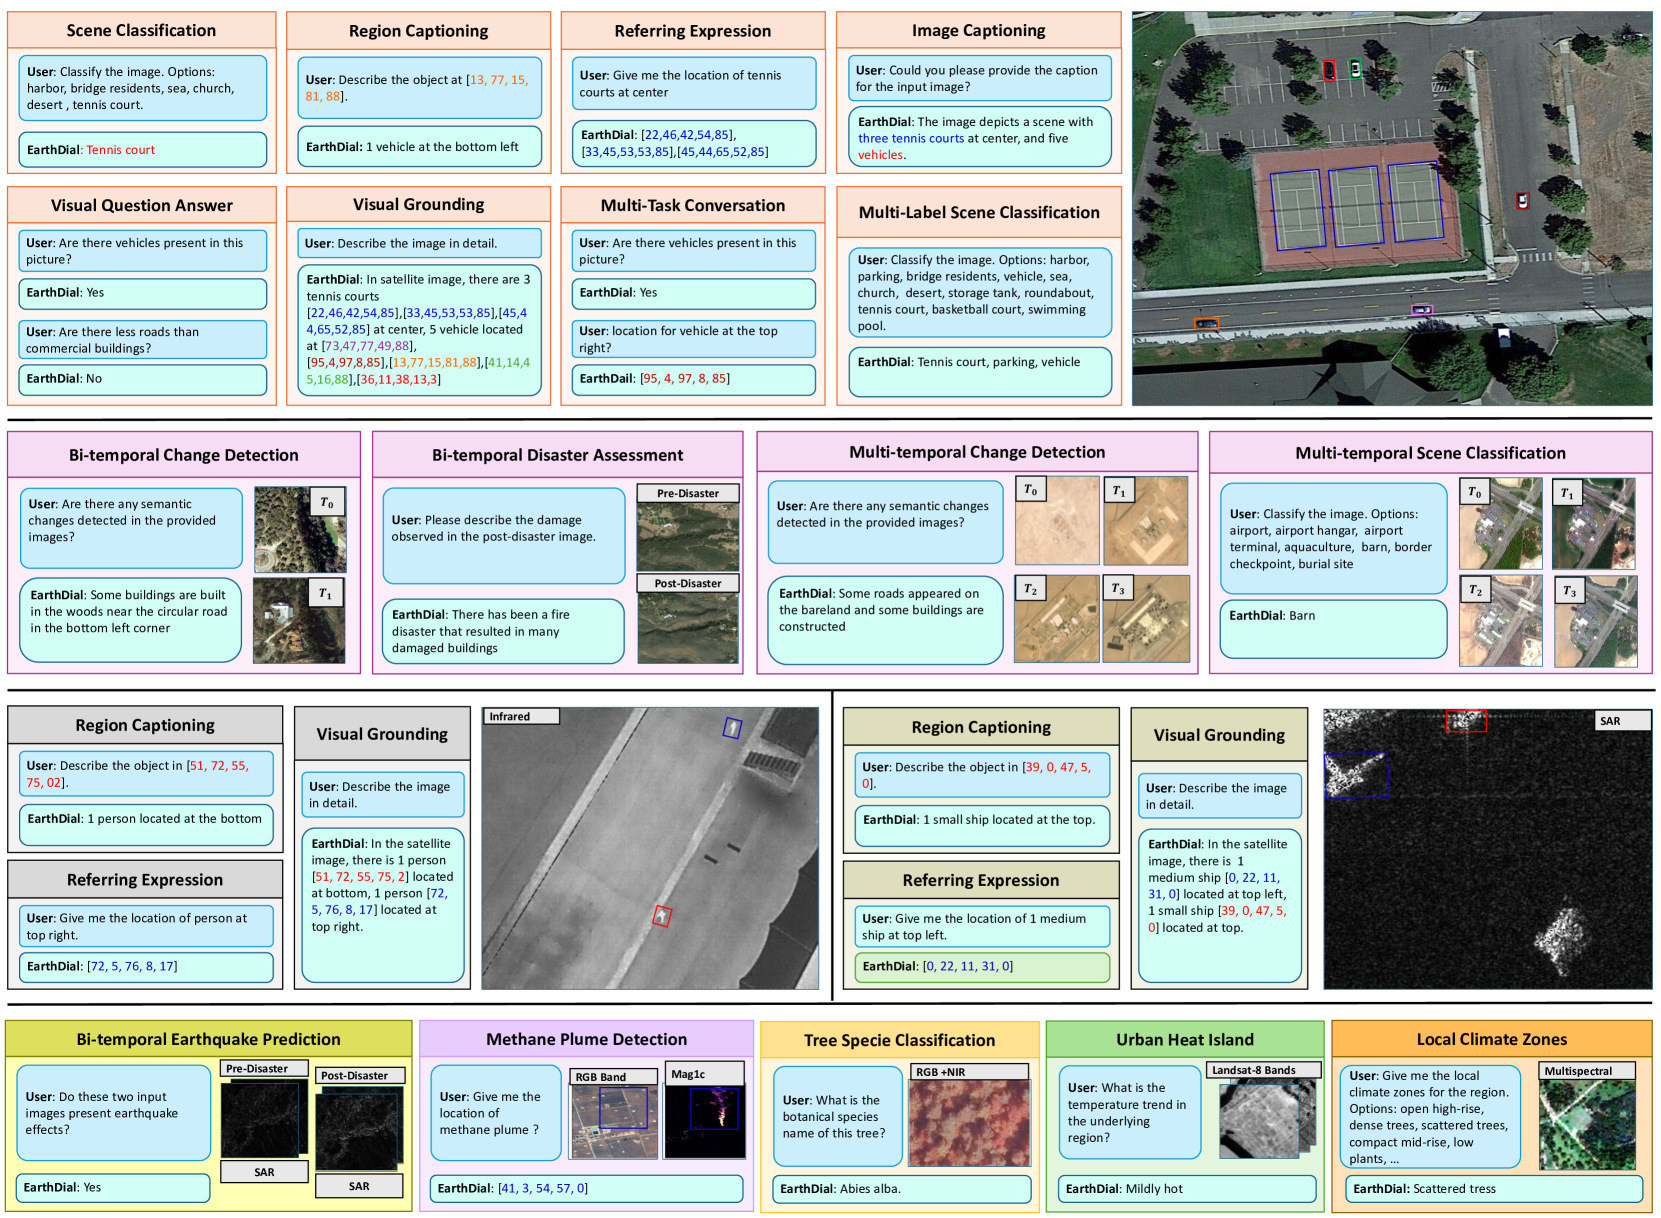Image resolution: width=1661 pixels, height=1218 pixels.
Task: Select 'EarthDial: [72, 5, 76, 8, 17]' answer
Action: [146, 967]
